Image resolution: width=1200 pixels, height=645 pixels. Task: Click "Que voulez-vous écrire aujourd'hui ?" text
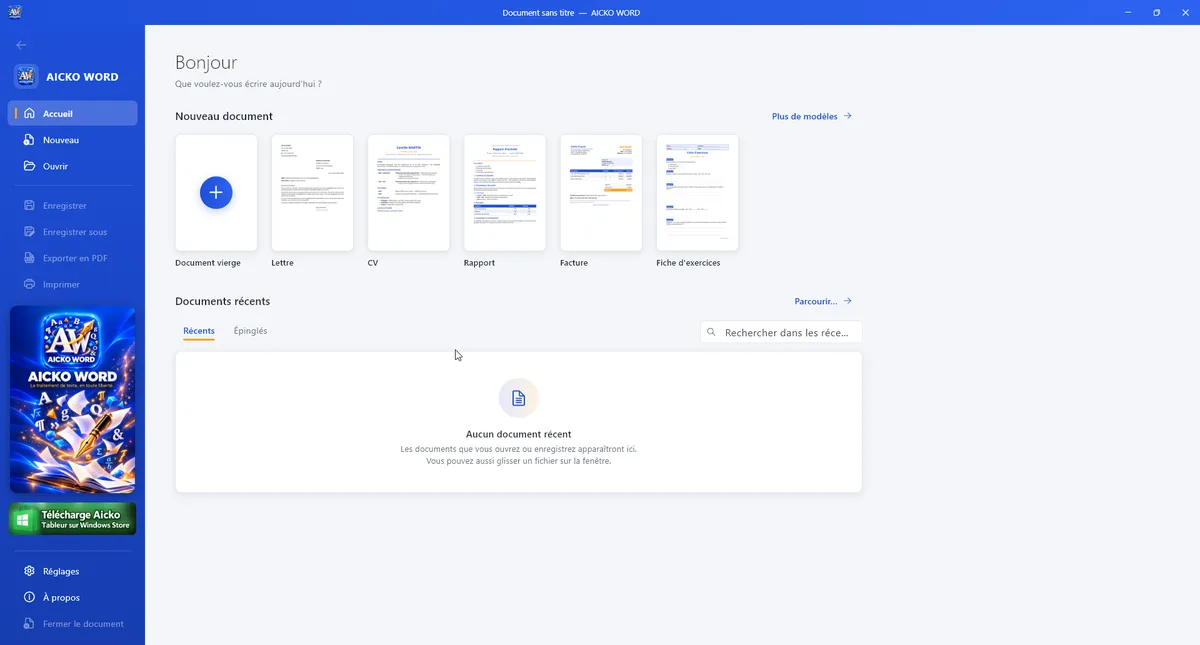(248, 84)
